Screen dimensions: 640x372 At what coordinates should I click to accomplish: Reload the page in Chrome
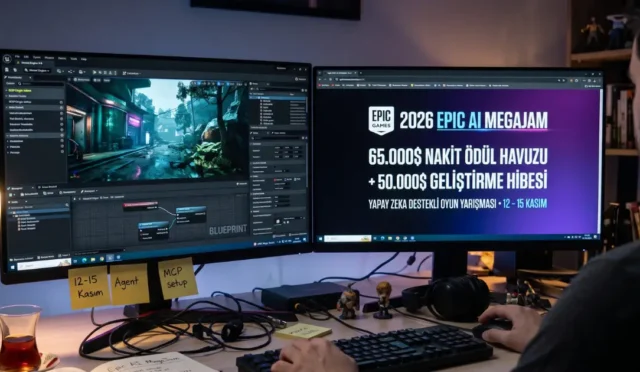click(331, 79)
